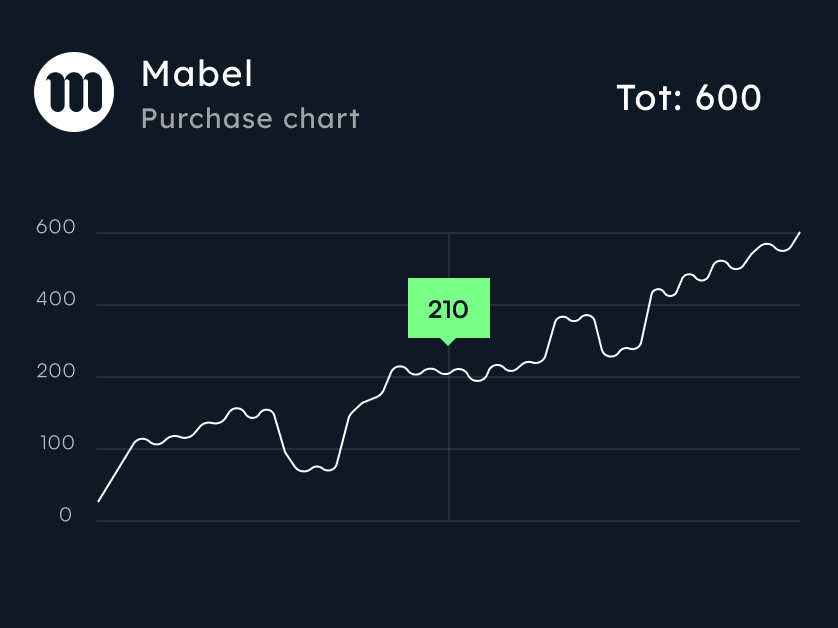Click the "Tot: 600" total label
Image resolution: width=838 pixels, height=628 pixels.
tap(688, 98)
